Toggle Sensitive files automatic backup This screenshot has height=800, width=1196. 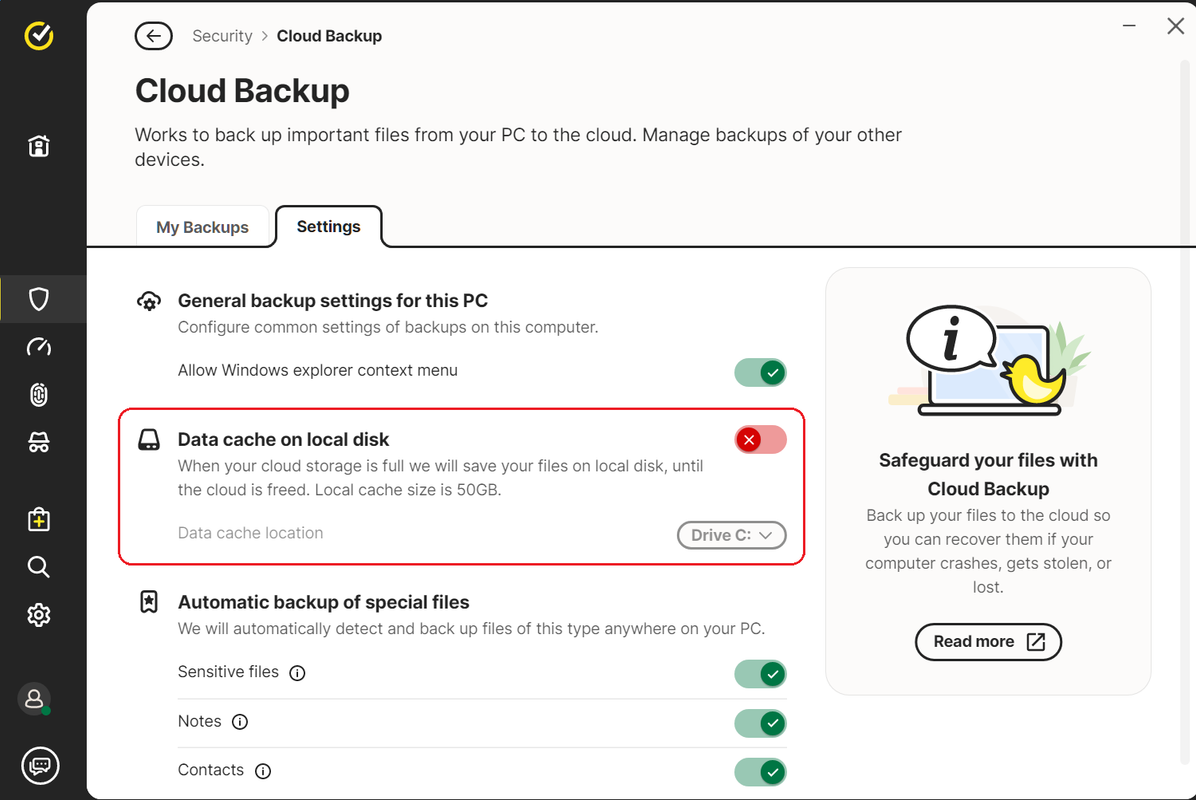pyautogui.click(x=760, y=674)
